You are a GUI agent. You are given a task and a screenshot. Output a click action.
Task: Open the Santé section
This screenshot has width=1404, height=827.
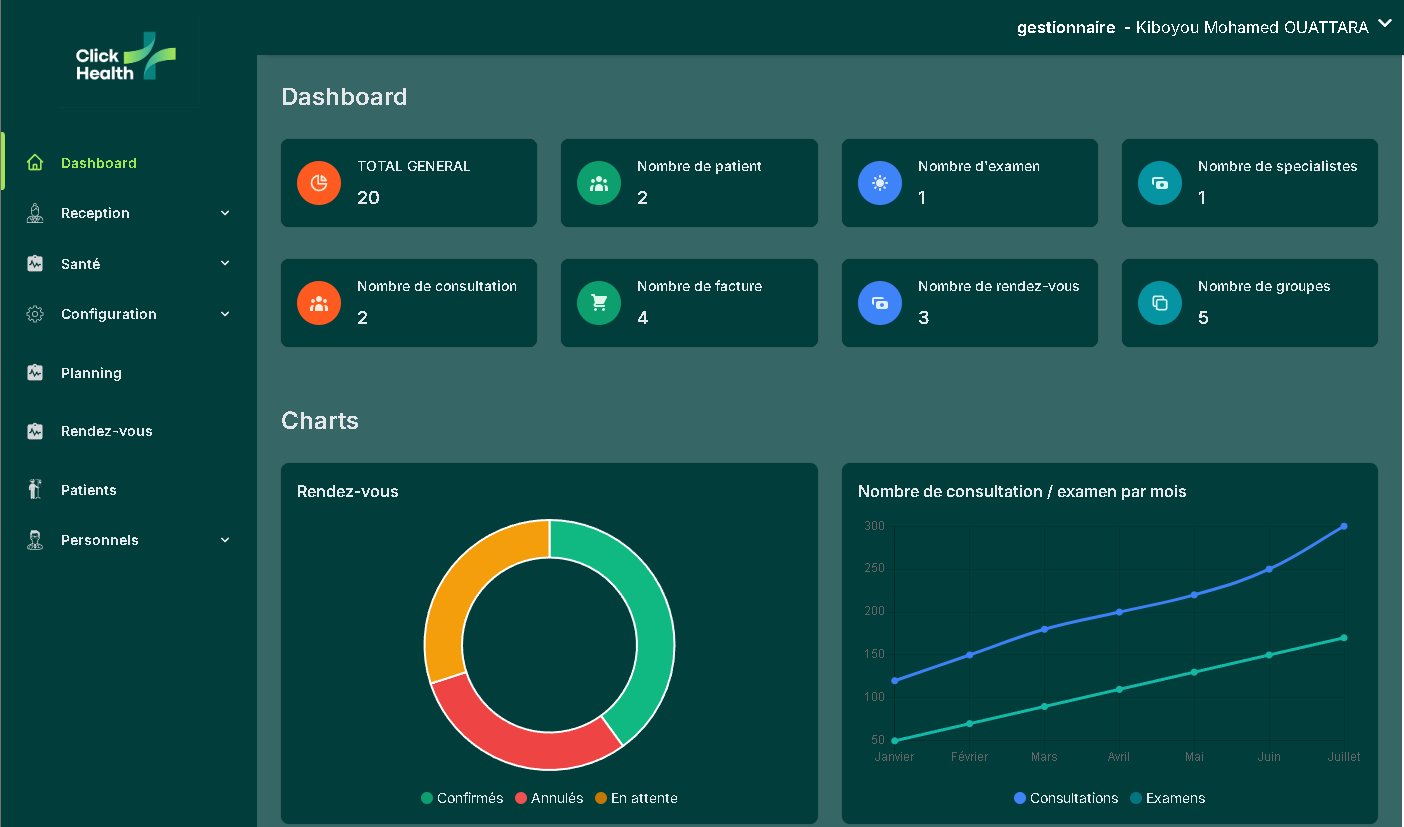tap(80, 263)
